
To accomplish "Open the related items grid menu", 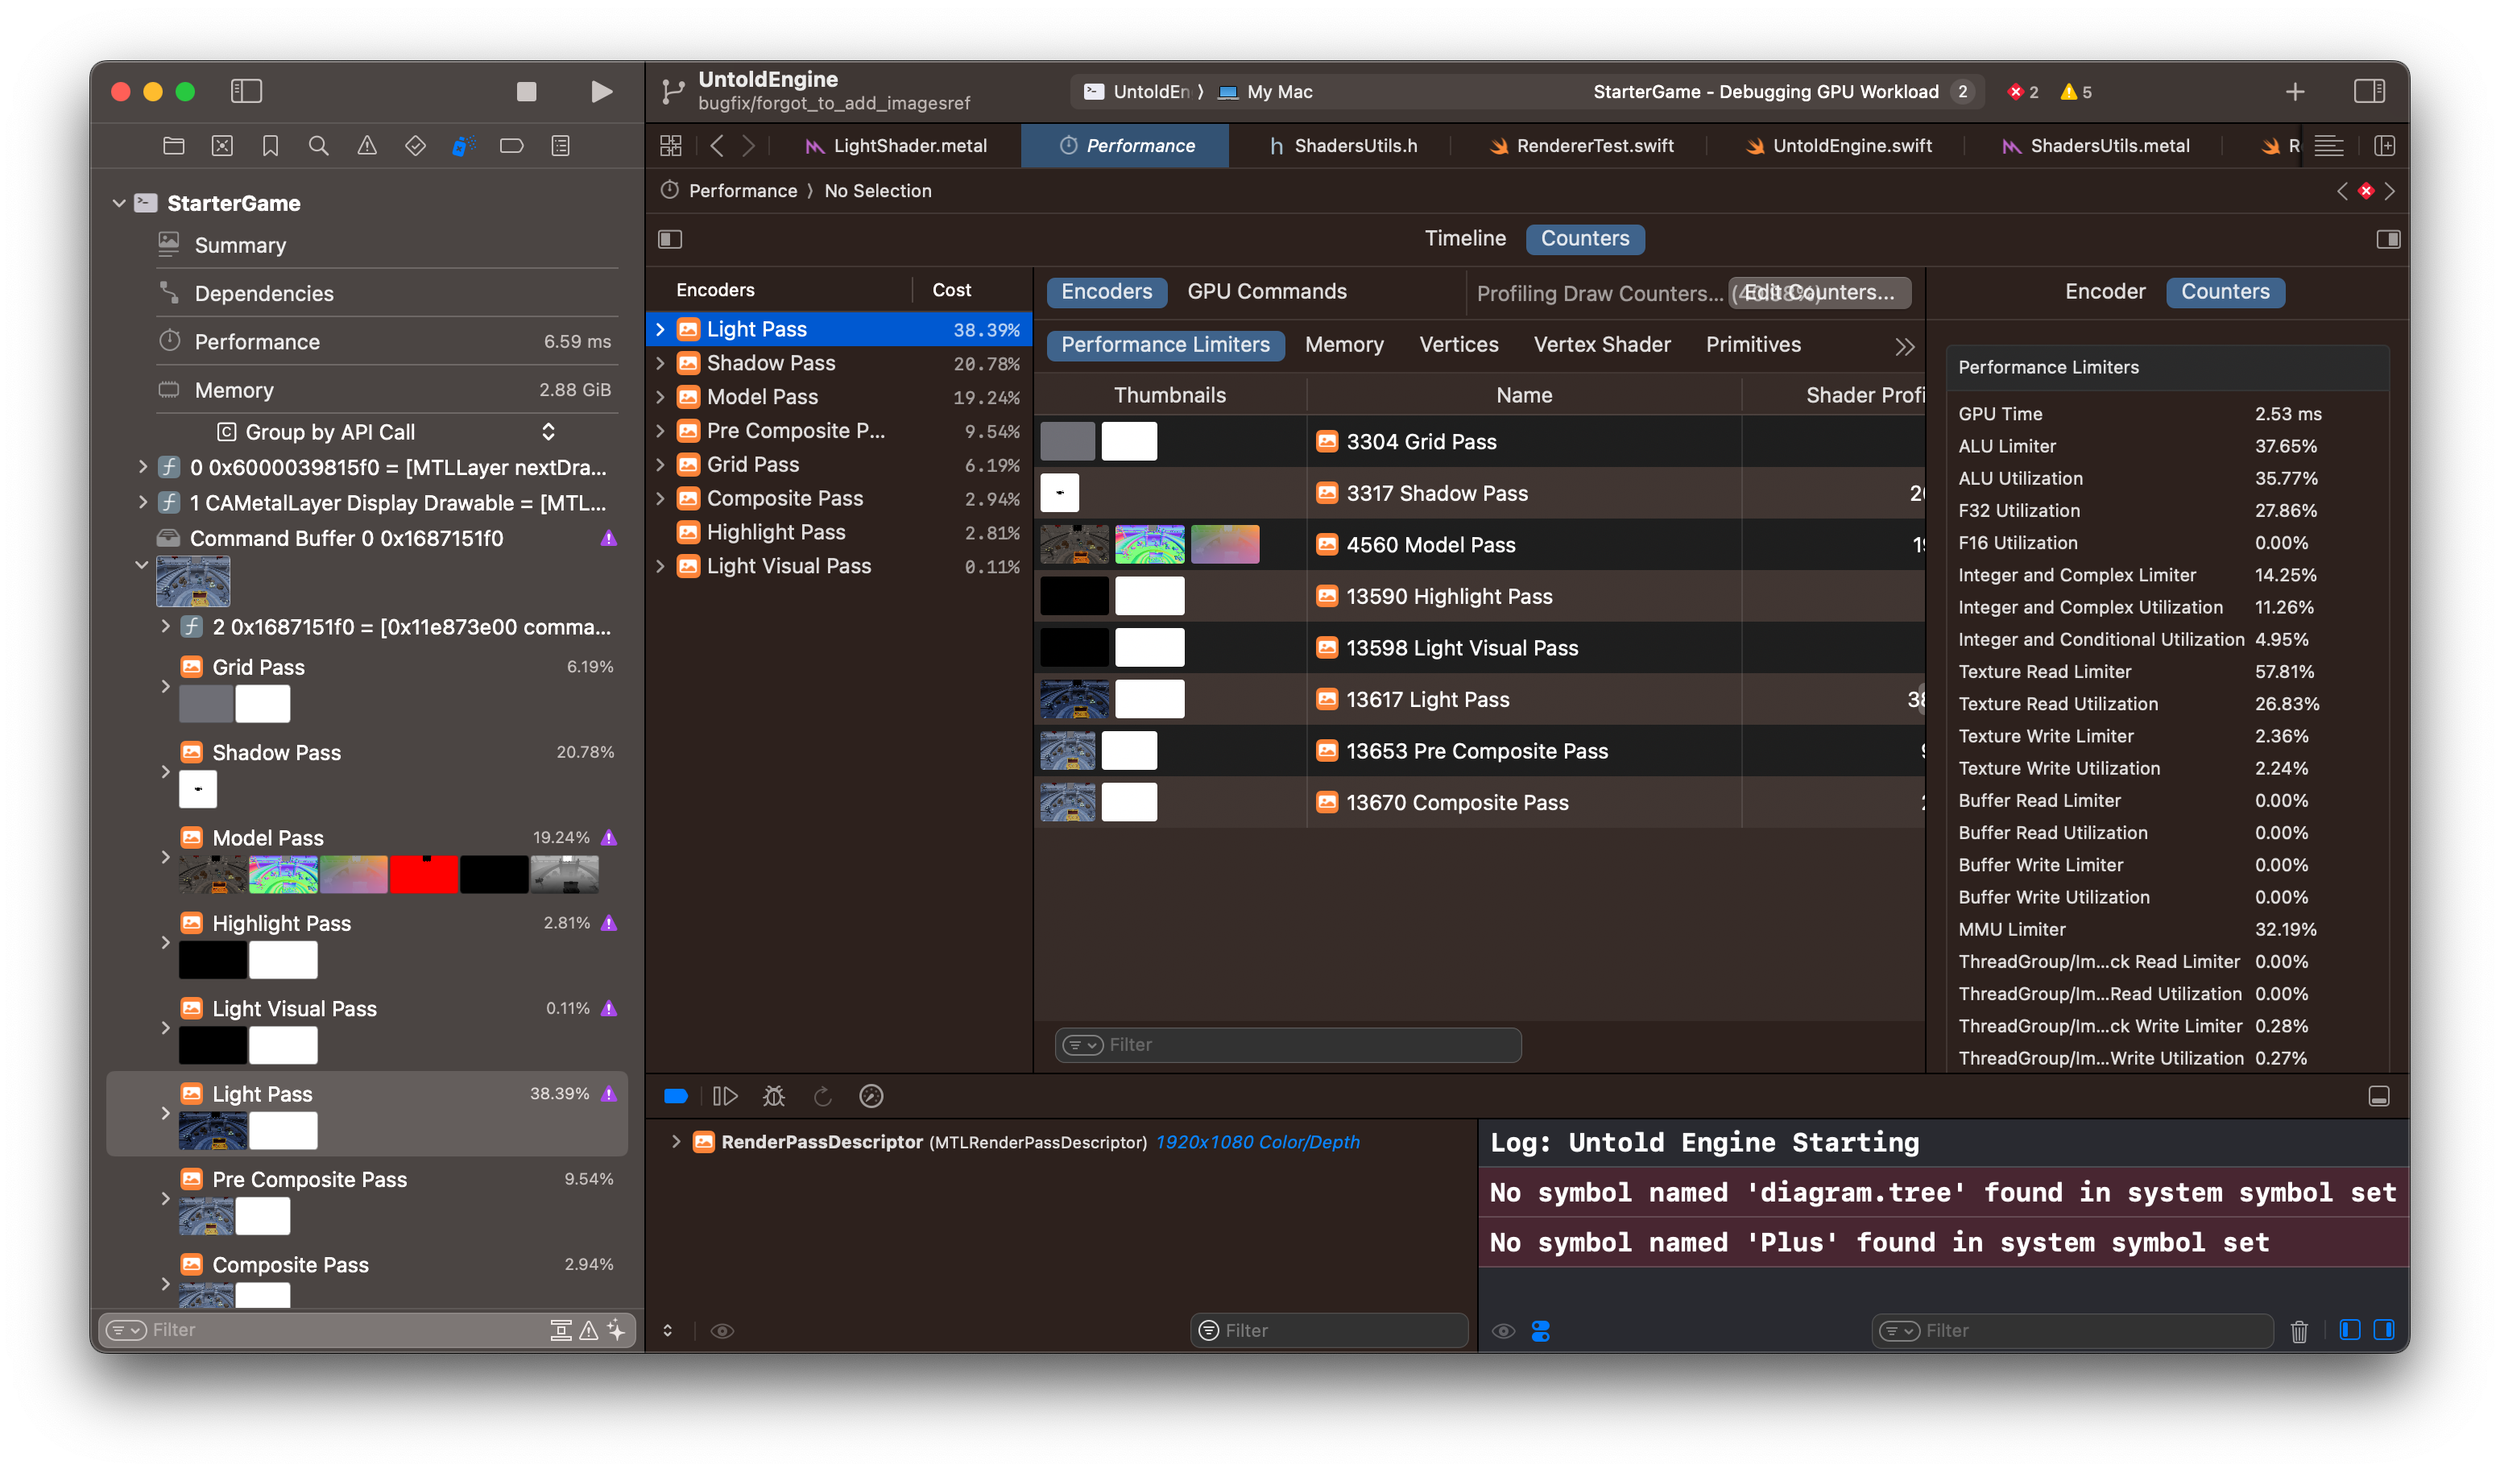I will (671, 146).
